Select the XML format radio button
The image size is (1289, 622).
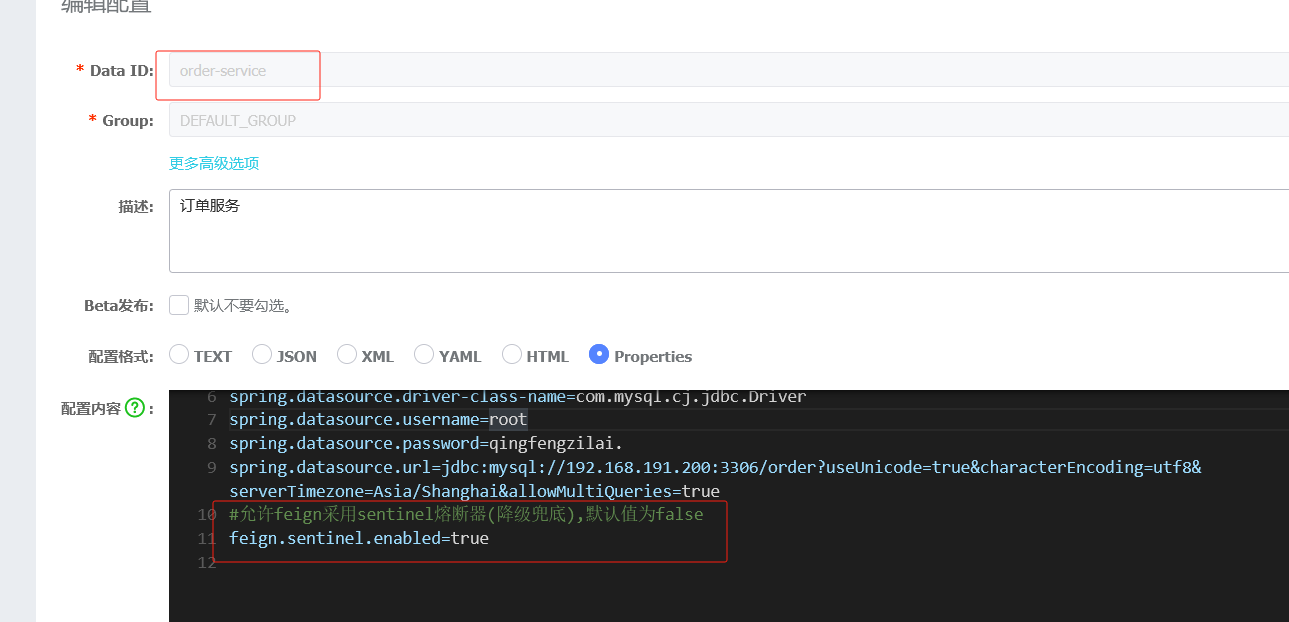[347, 354]
